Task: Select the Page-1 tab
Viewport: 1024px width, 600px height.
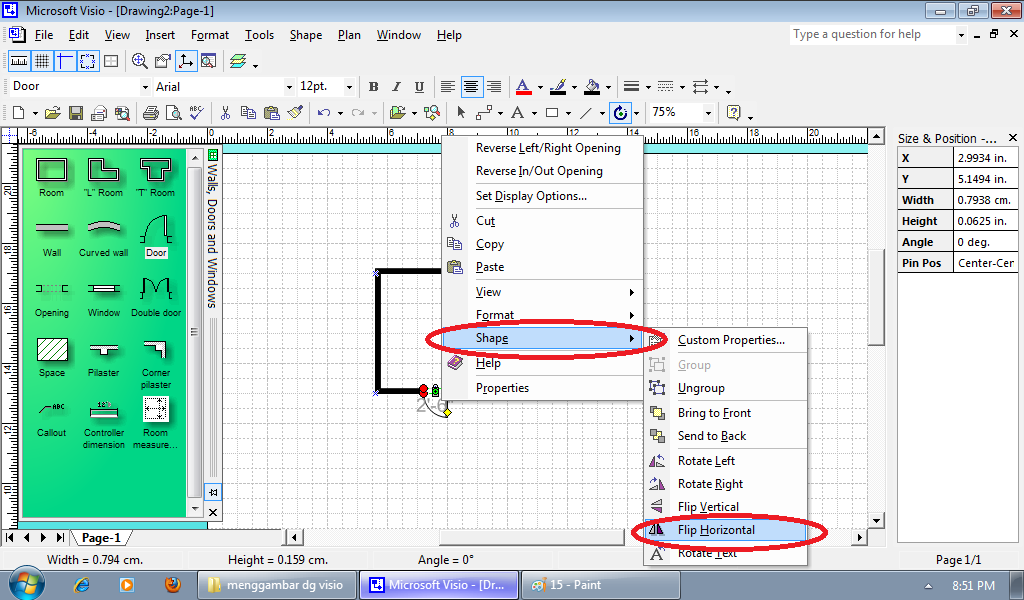Action: 101,538
